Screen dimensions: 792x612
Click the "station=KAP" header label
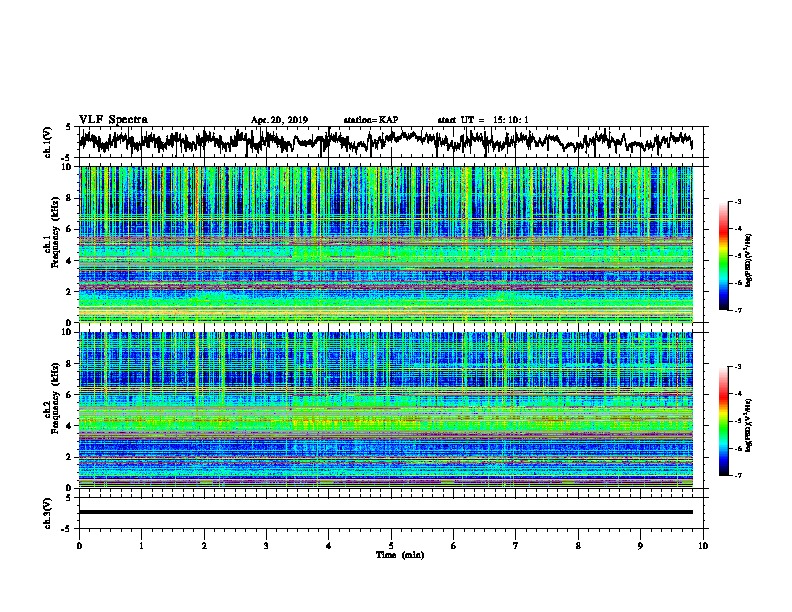click(x=371, y=120)
